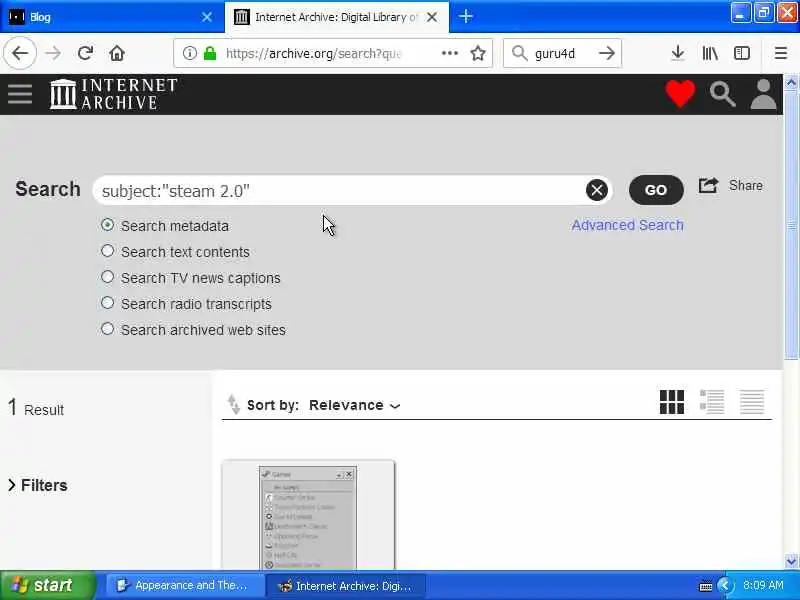Click the GO search button

656,190
